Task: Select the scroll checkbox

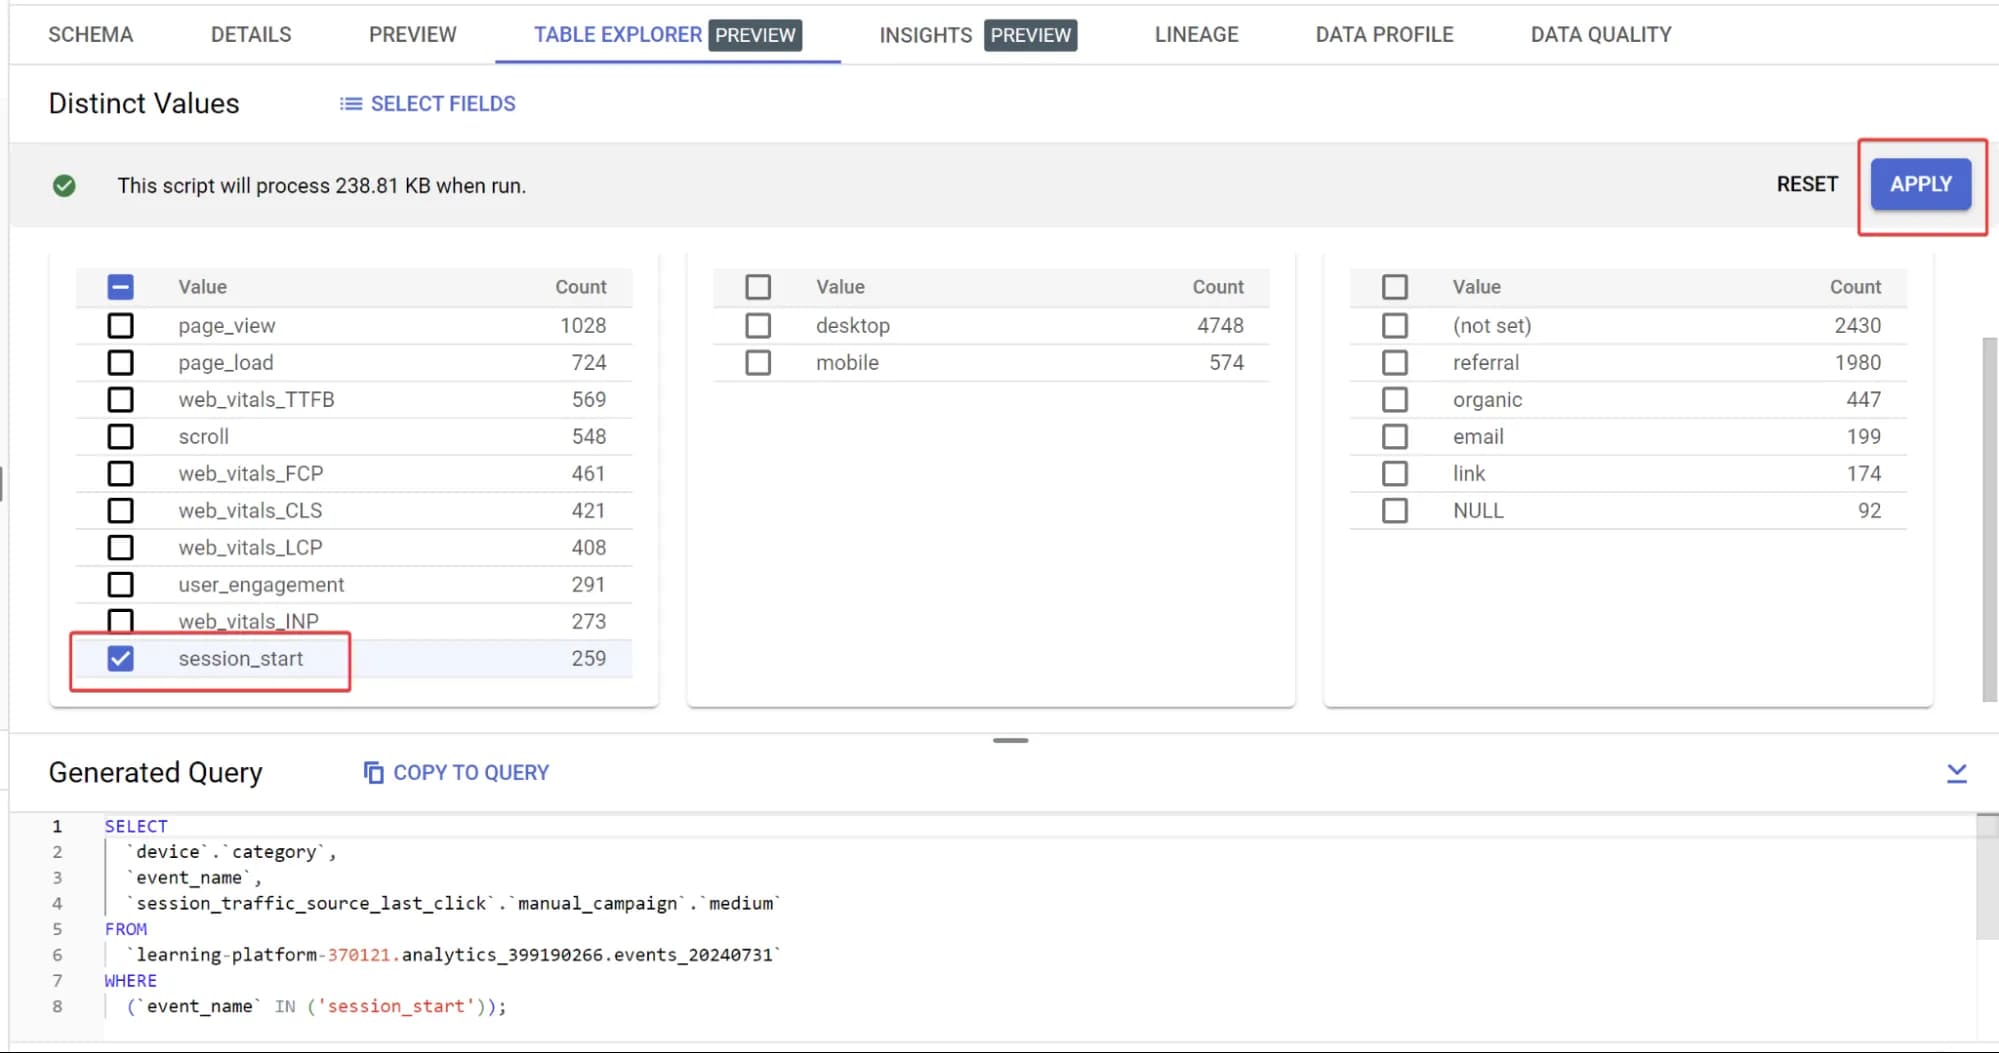Action: 120,437
